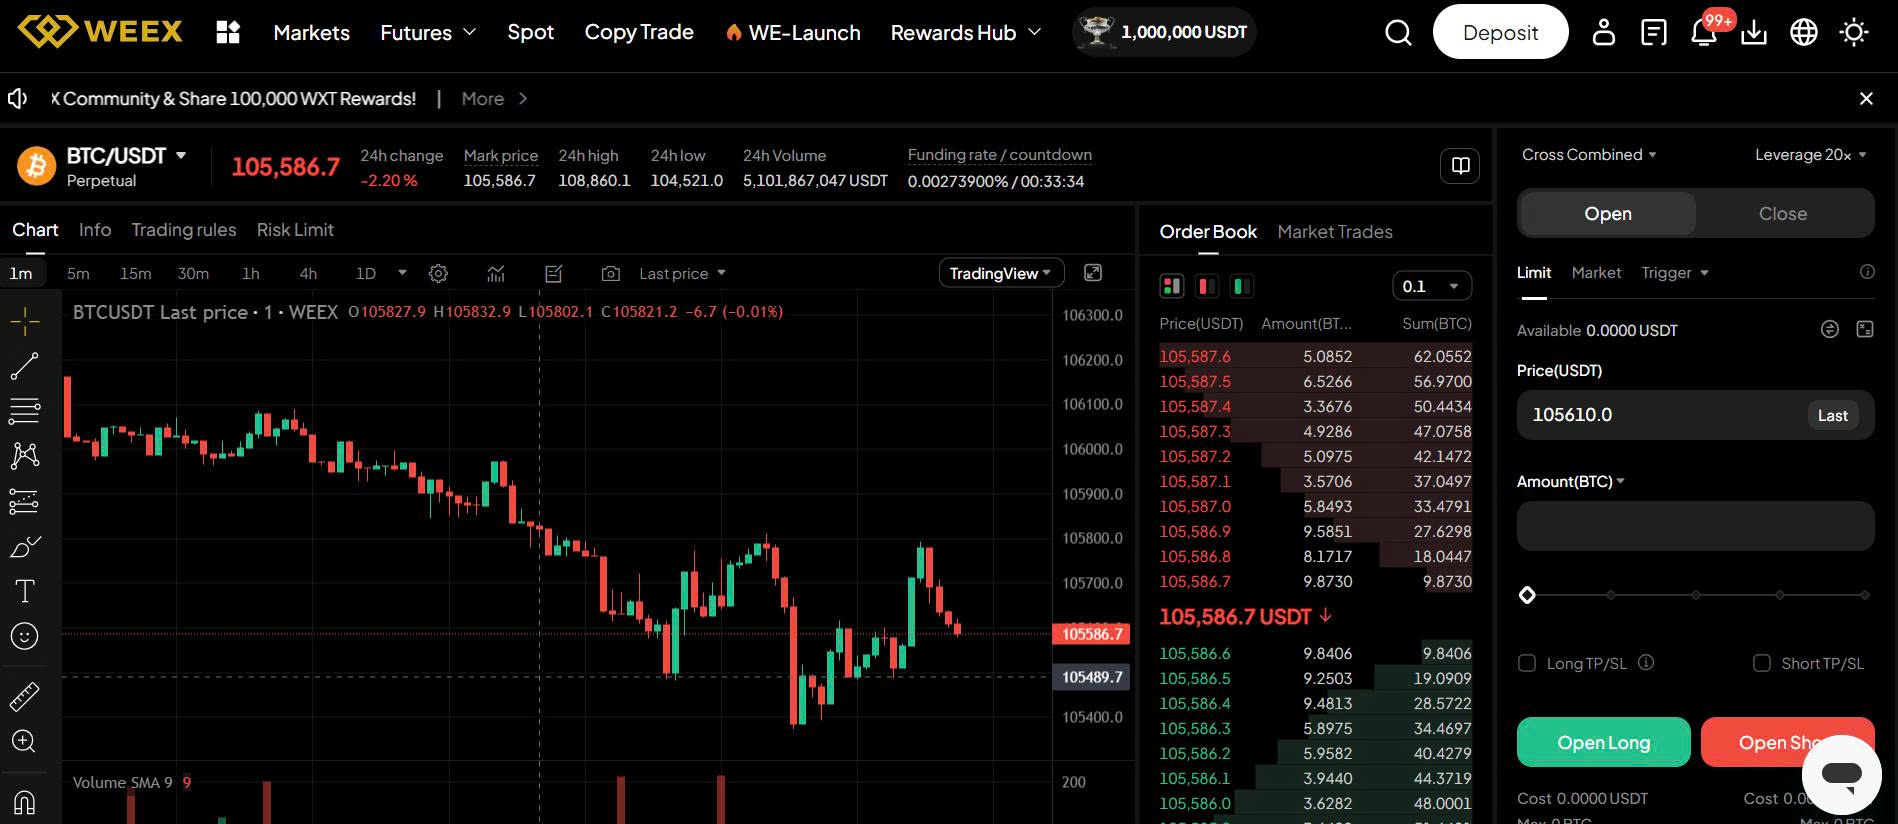Image resolution: width=1898 pixels, height=824 pixels.
Task: Open the Copy Trade menu item
Action: tap(639, 32)
